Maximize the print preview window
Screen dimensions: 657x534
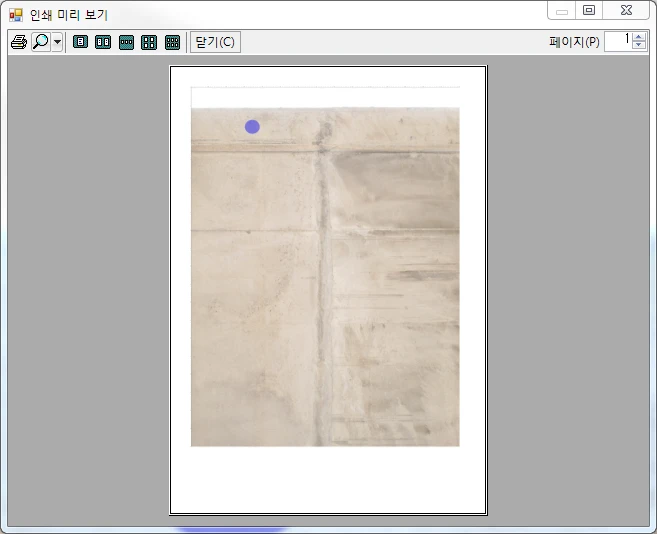(x=589, y=10)
